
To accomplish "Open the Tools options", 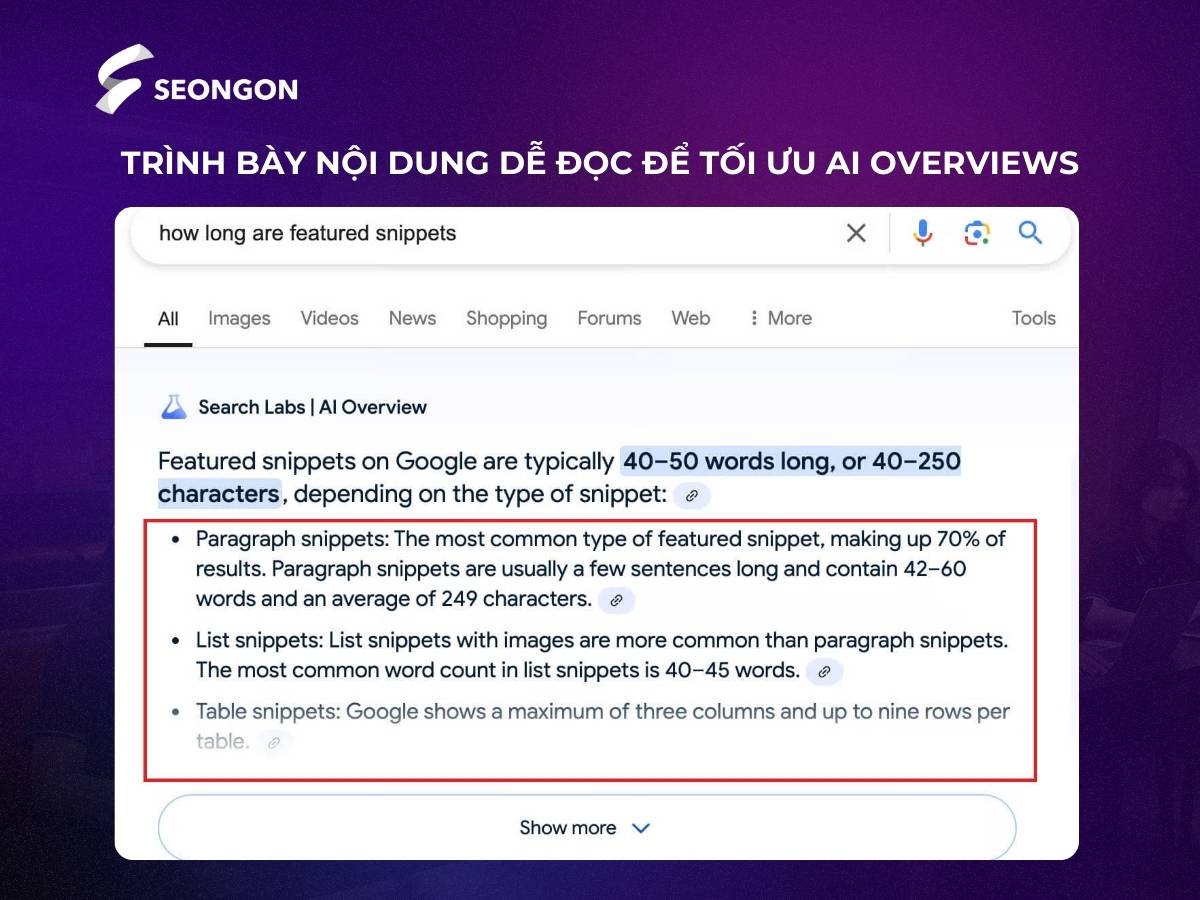I will click(x=1033, y=319).
